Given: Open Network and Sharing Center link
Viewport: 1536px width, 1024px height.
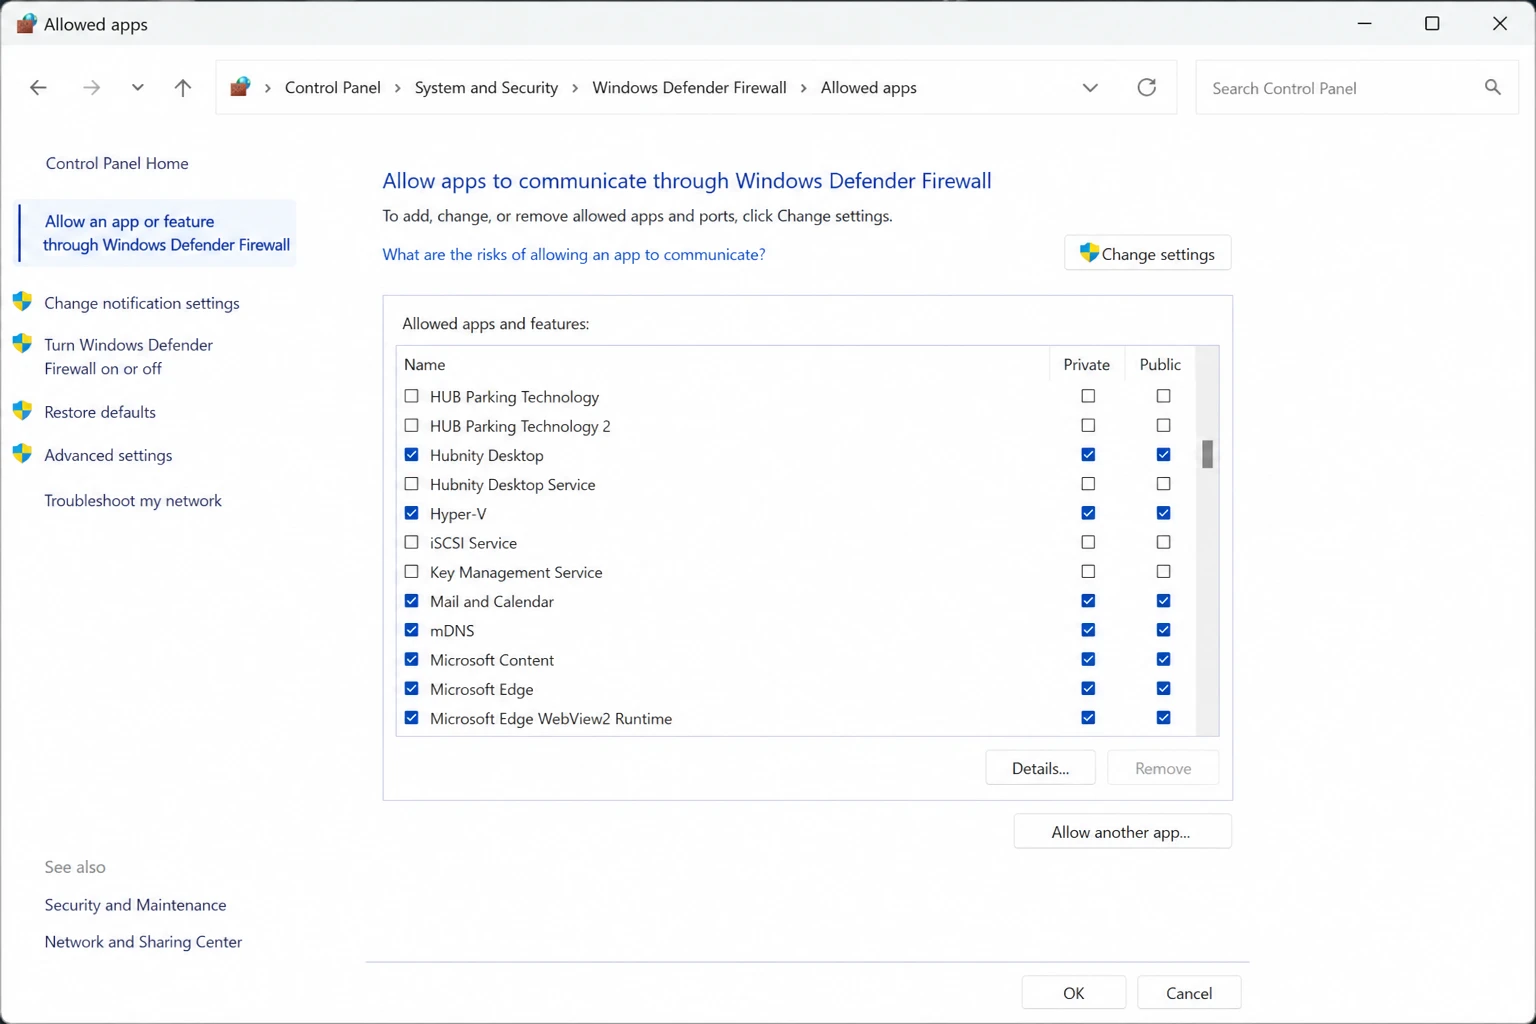Looking at the screenshot, I should pos(143,941).
